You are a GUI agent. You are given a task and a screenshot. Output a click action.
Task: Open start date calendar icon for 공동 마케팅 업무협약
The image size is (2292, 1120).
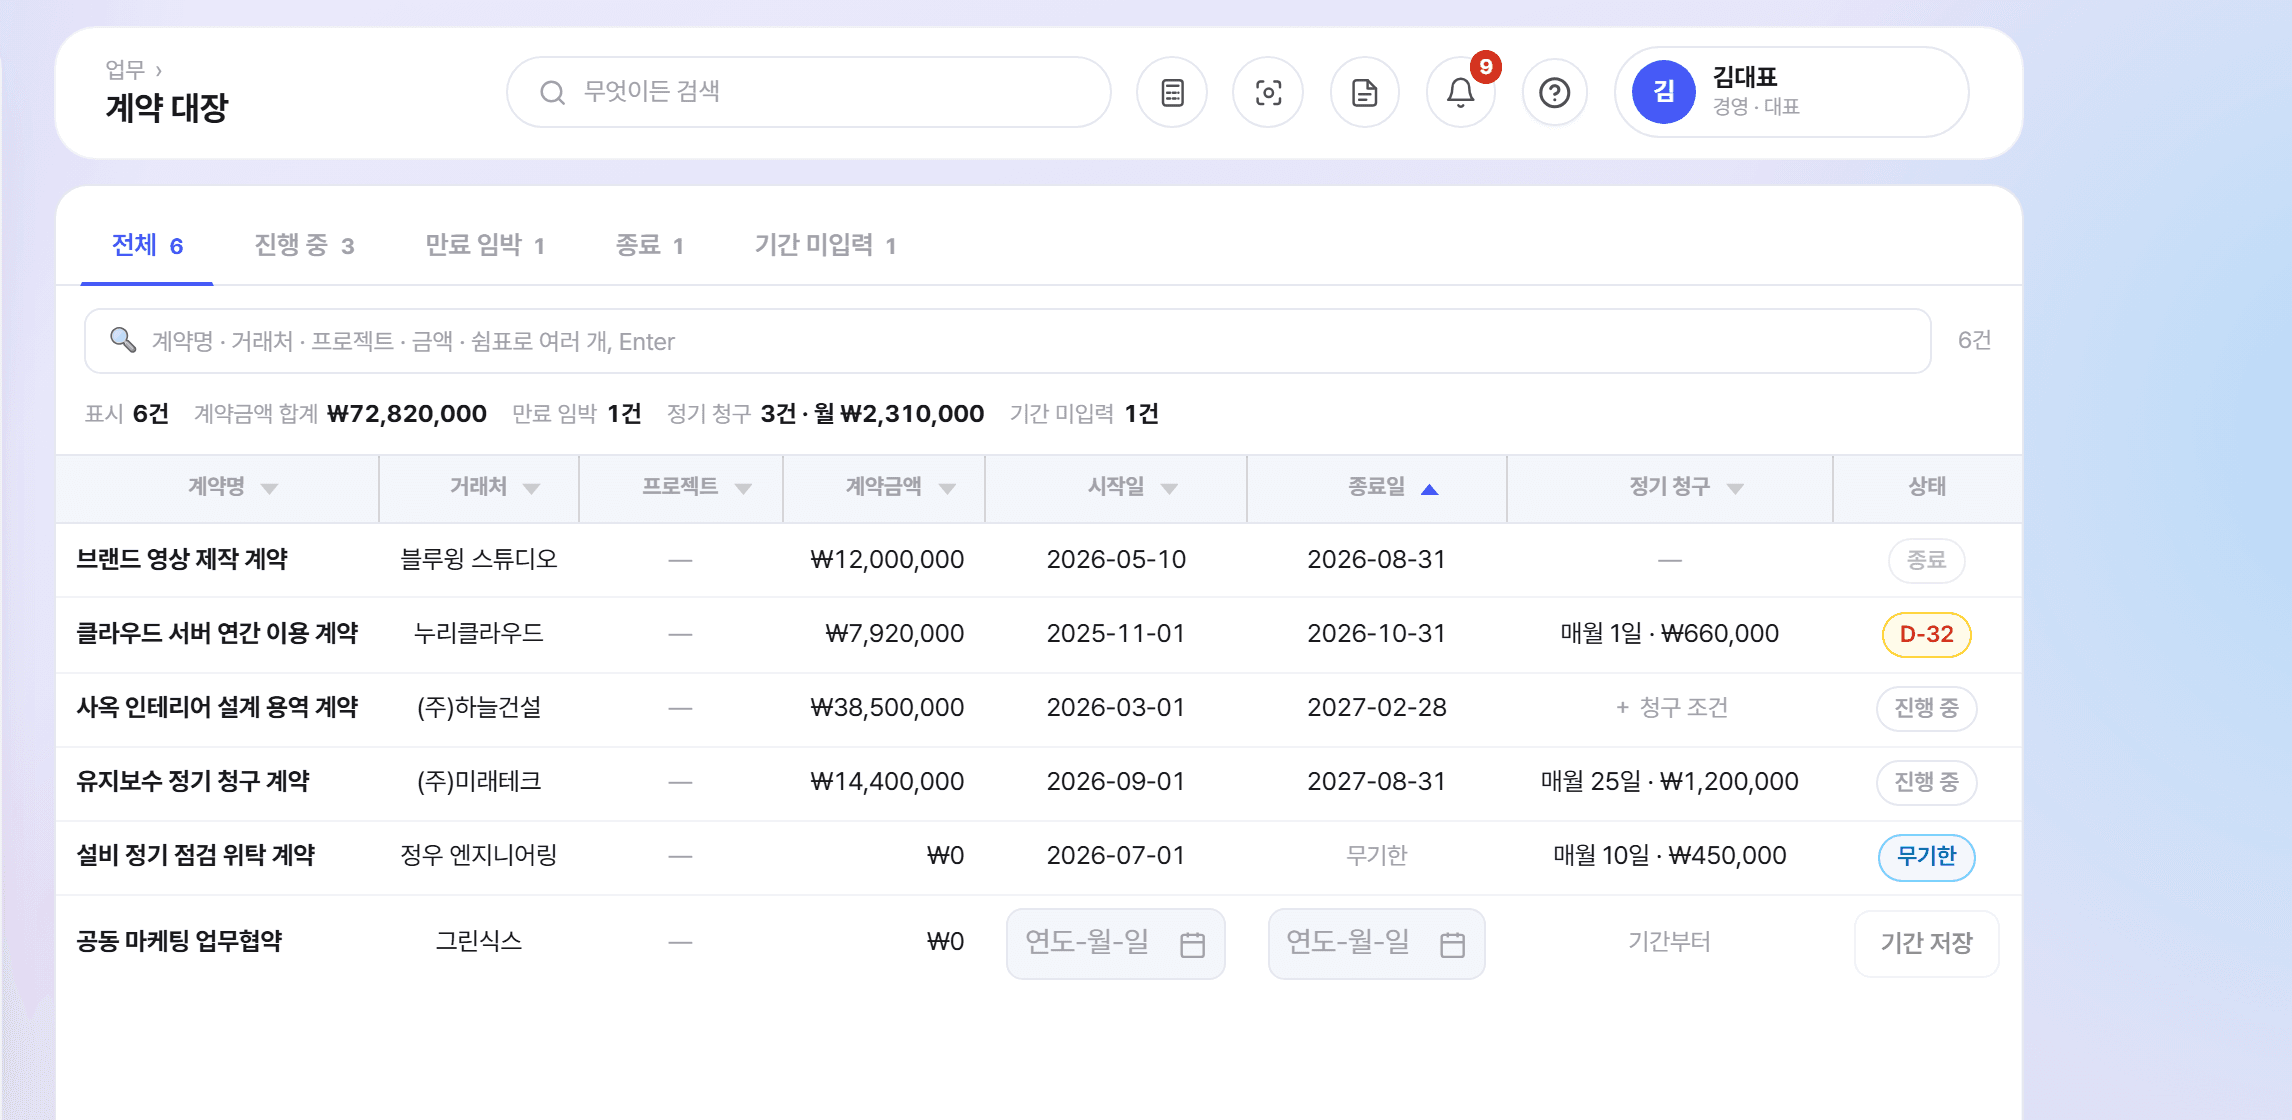point(1192,944)
